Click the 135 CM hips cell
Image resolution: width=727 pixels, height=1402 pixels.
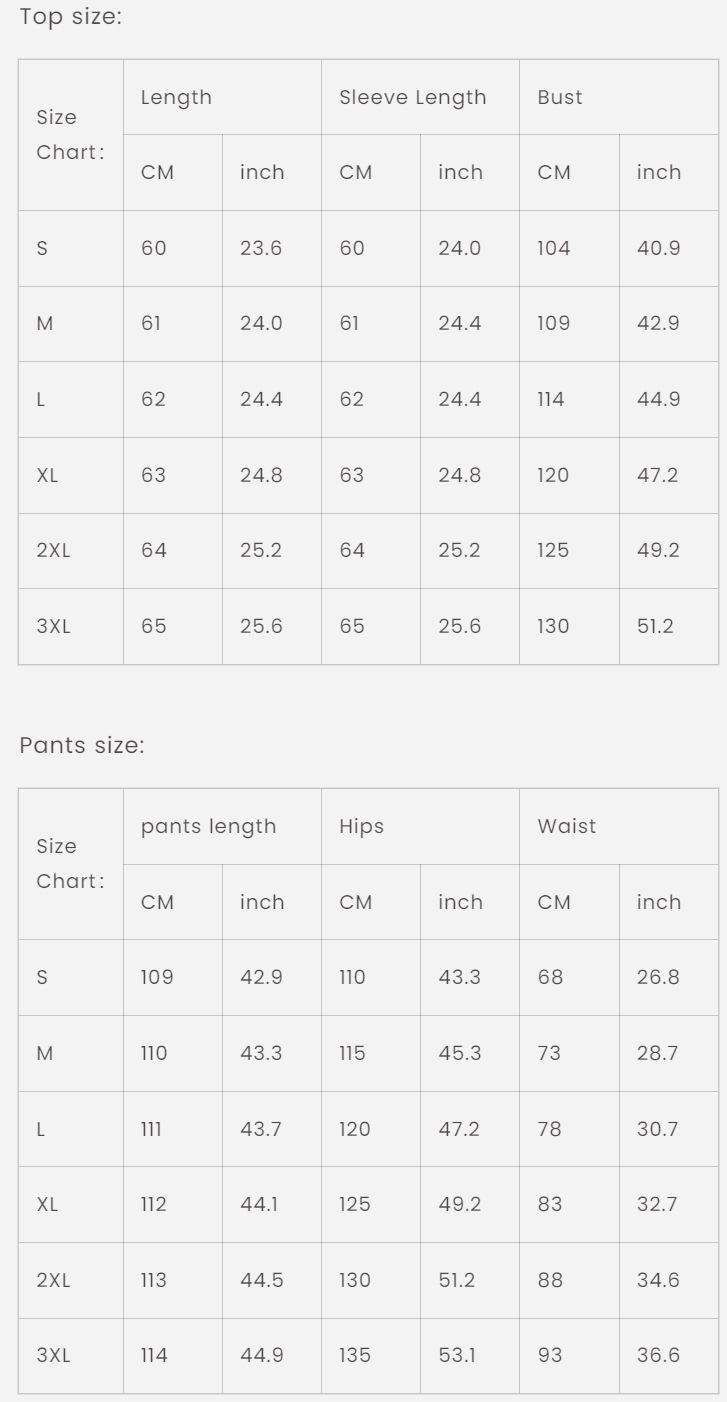[355, 1355]
